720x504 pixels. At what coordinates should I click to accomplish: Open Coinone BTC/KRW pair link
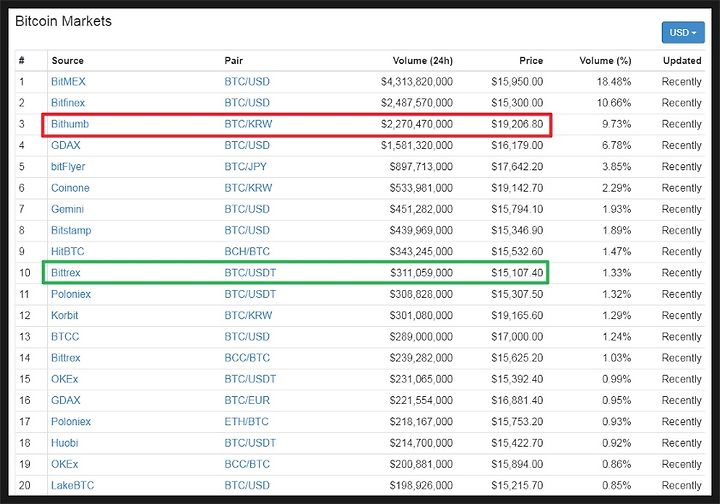(x=248, y=188)
